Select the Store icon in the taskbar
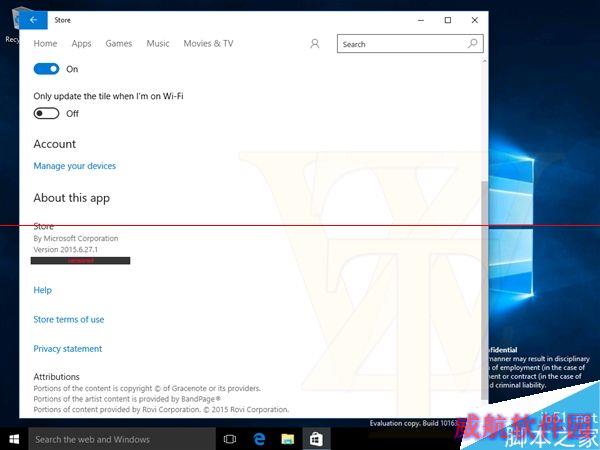Screen dimensions: 600x450 (x=316, y=439)
